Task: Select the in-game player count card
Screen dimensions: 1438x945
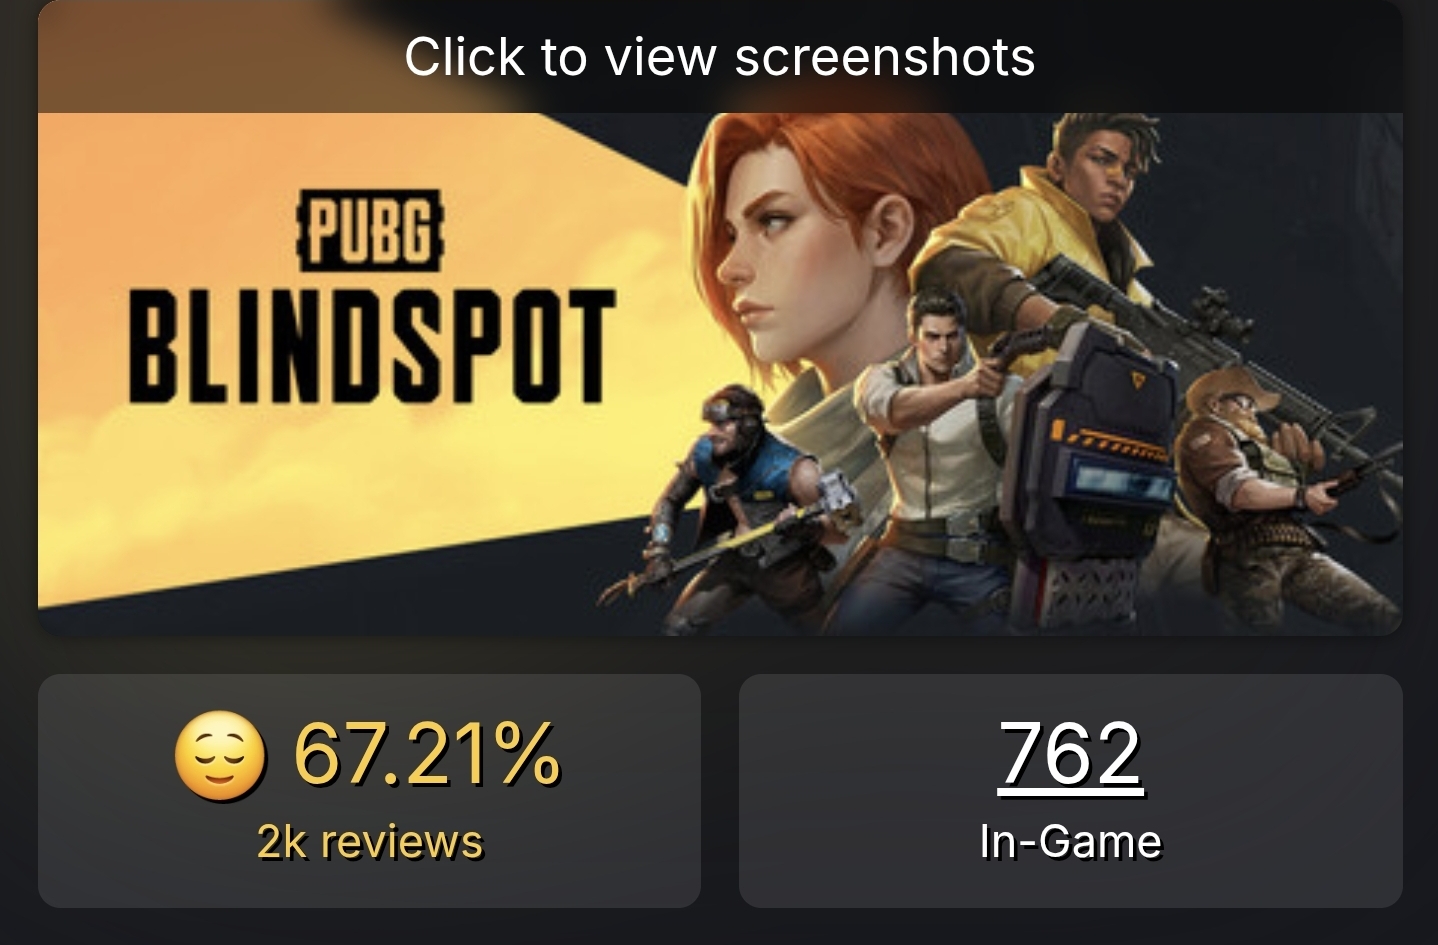Action: (1070, 791)
